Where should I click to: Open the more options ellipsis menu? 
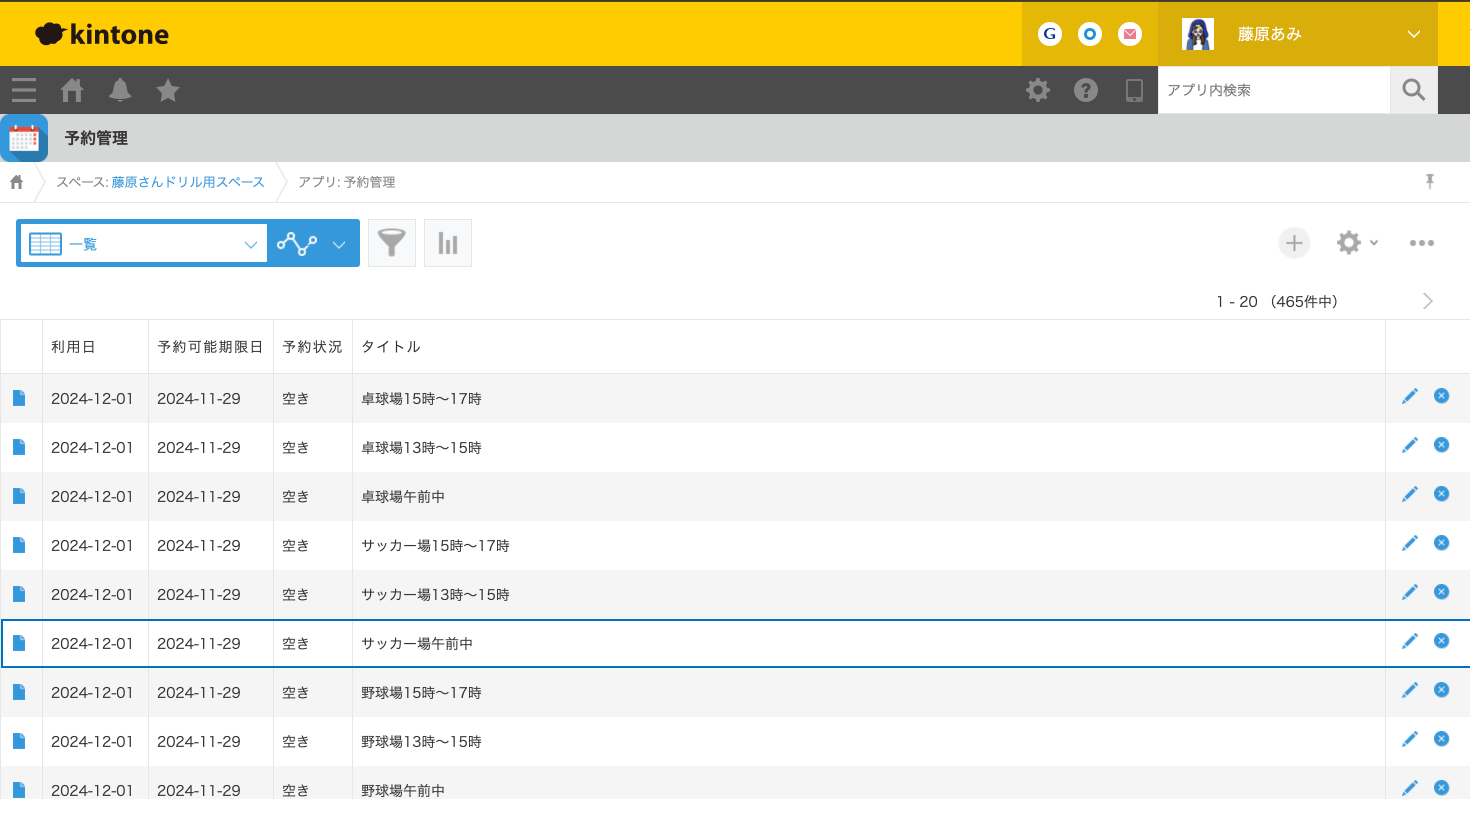click(1422, 242)
